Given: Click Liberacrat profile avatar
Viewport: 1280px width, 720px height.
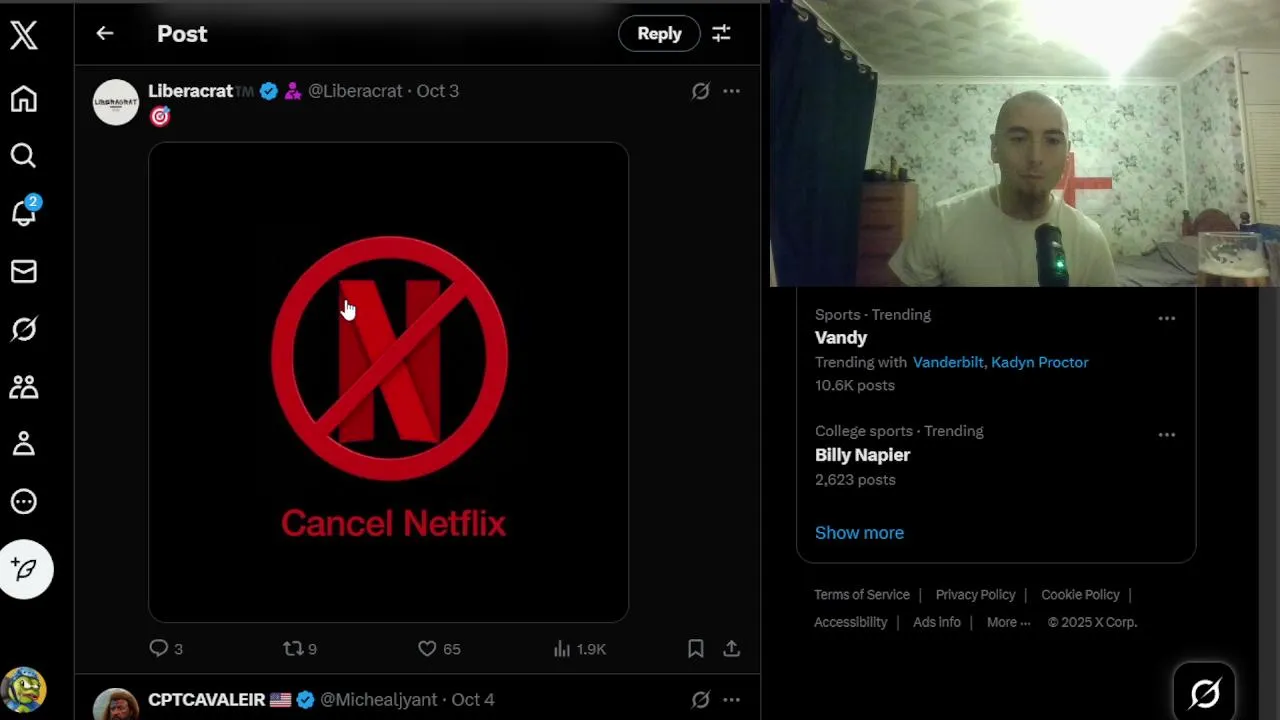Looking at the screenshot, I should tap(116, 102).
